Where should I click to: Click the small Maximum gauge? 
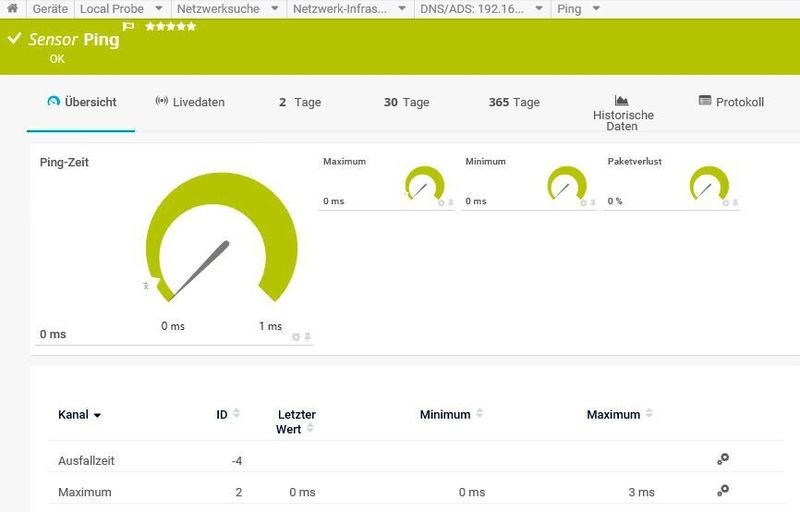tap(424, 184)
